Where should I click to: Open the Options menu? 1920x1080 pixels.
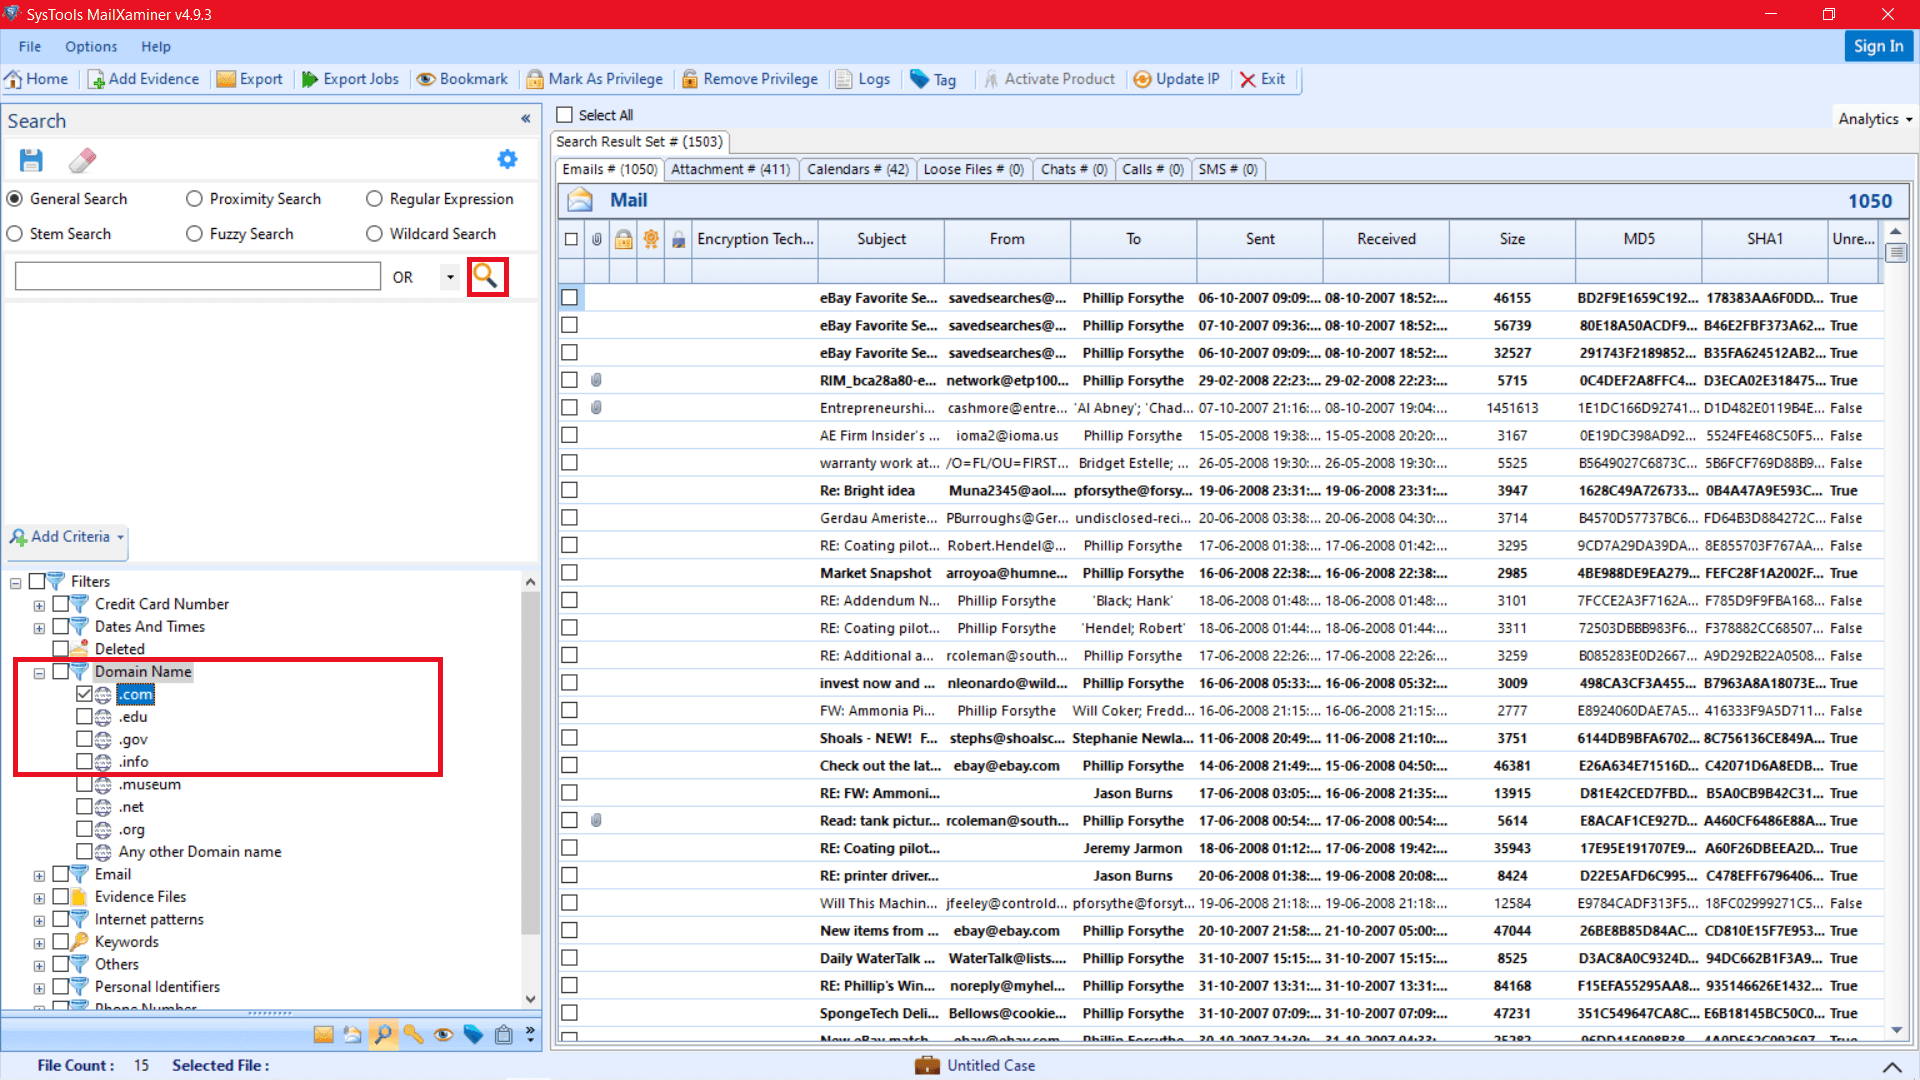(x=90, y=46)
